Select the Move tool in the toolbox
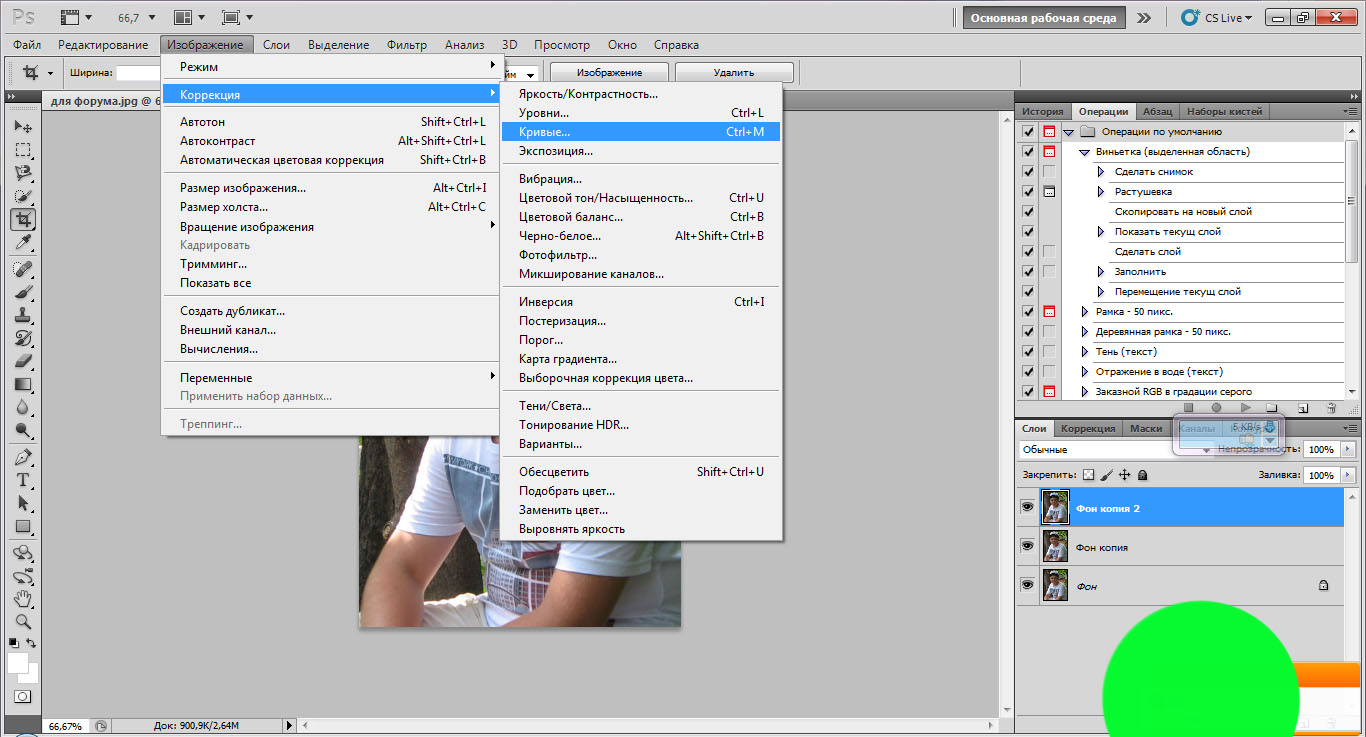 click(23, 127)
